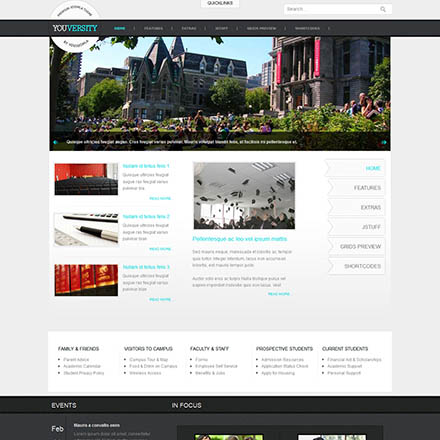Open Shortcodes in the dark top navigation bar
The width and height of the screenshot is (440, 440).
(307, 28)
